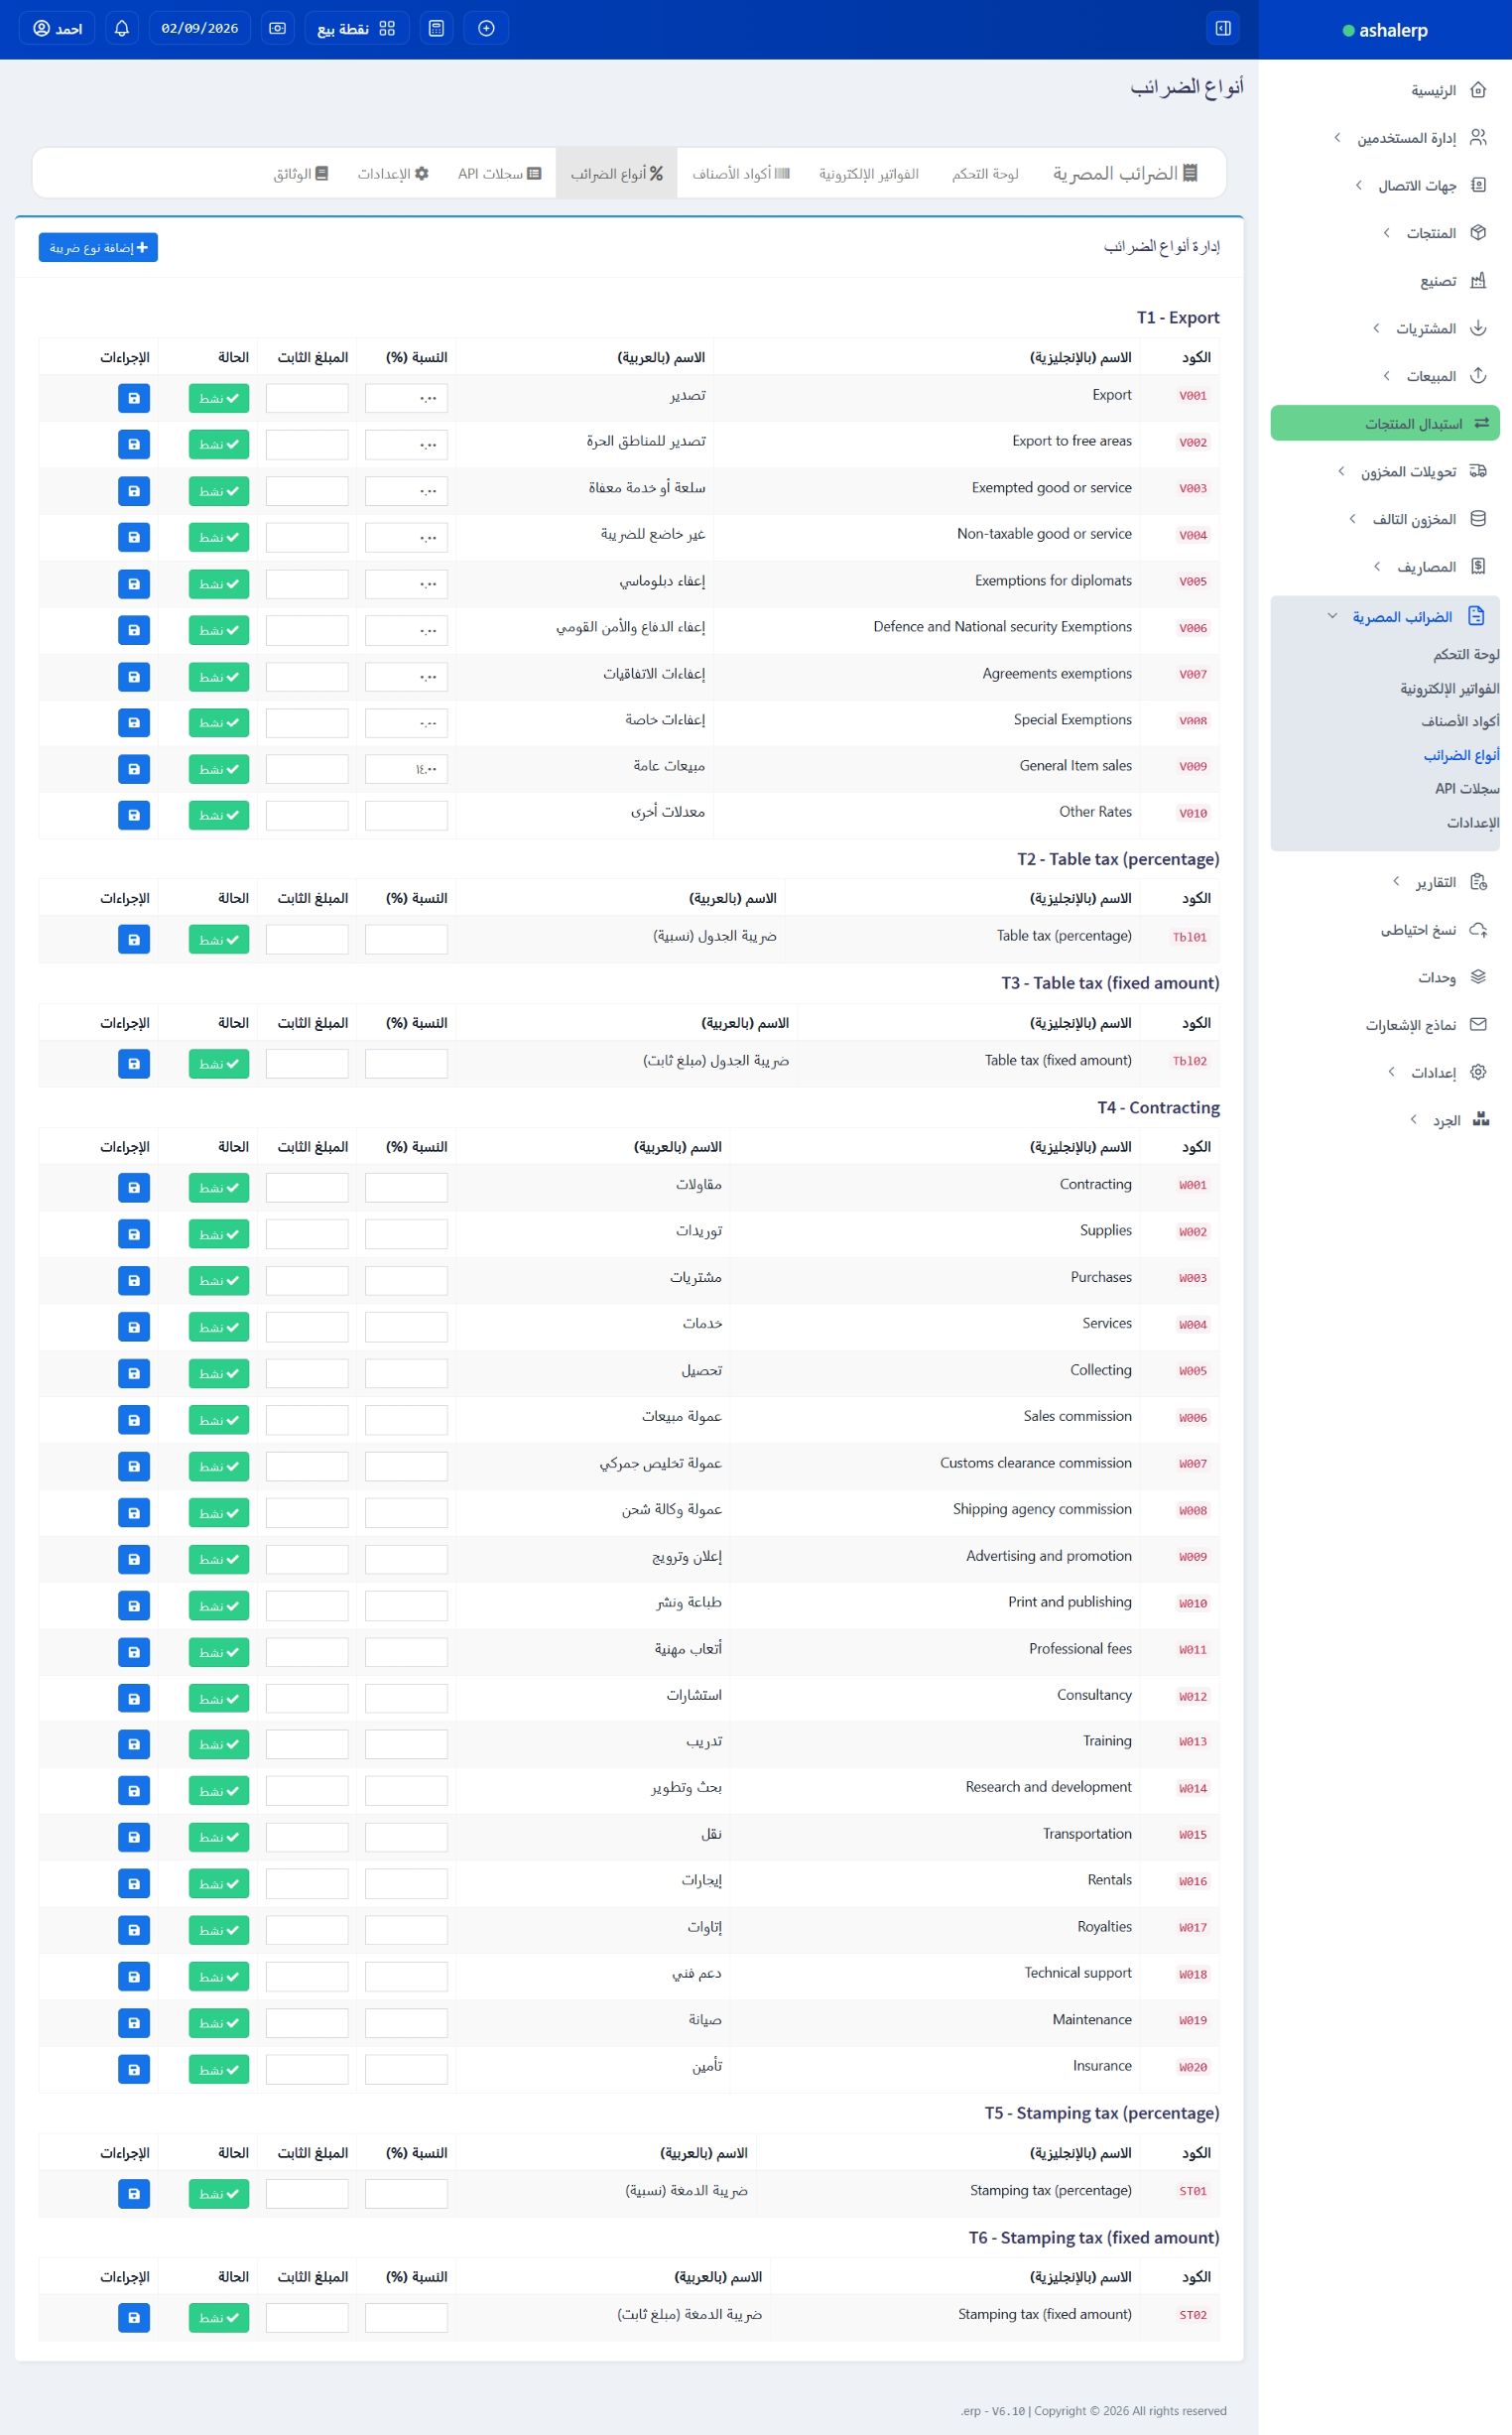Click percentage field for V010 Other Rates
This screenshot has width=1512, height=2435.
click(406, 815)
